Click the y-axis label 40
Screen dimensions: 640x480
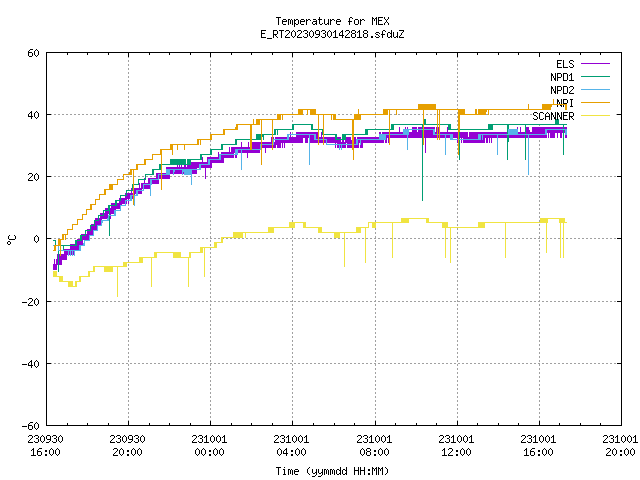33,115
